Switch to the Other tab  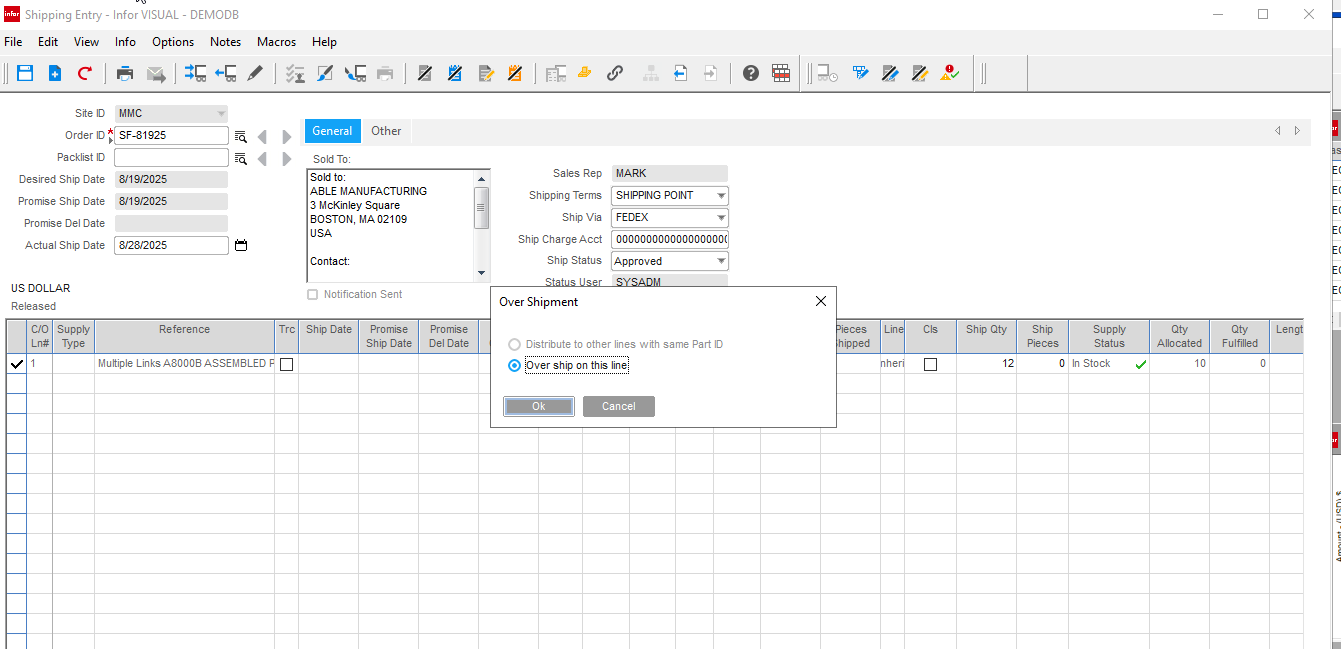(386, 131)
